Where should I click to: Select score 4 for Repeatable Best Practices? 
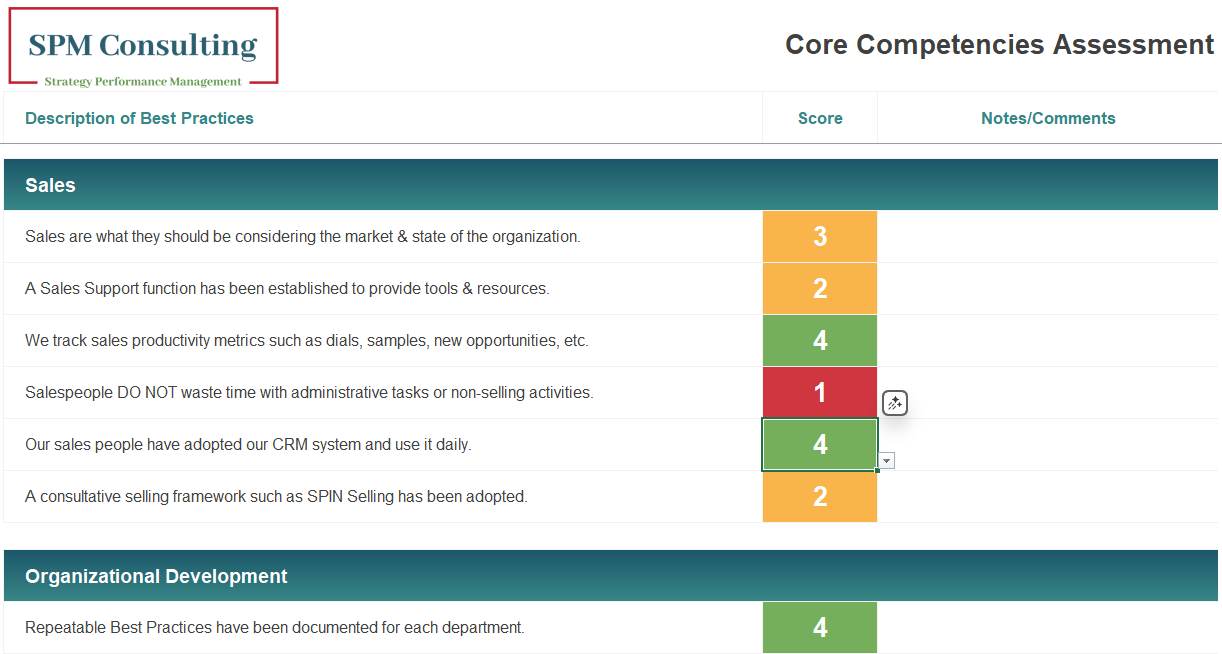(820, 627)
